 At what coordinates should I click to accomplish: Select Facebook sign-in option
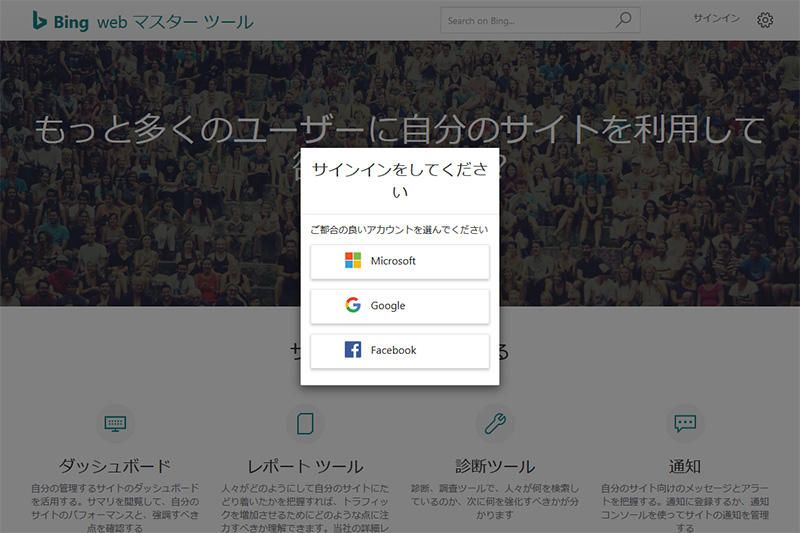coord(400,351)
